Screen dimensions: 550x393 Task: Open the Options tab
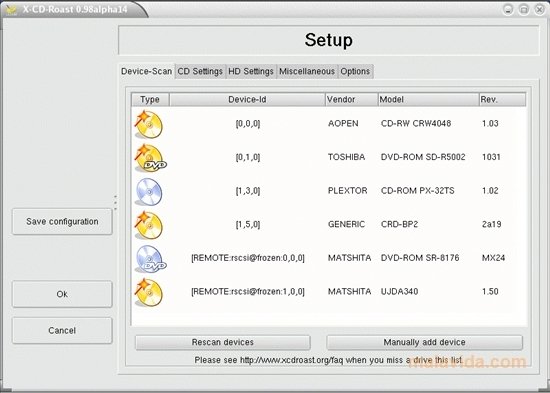(355, 71)
